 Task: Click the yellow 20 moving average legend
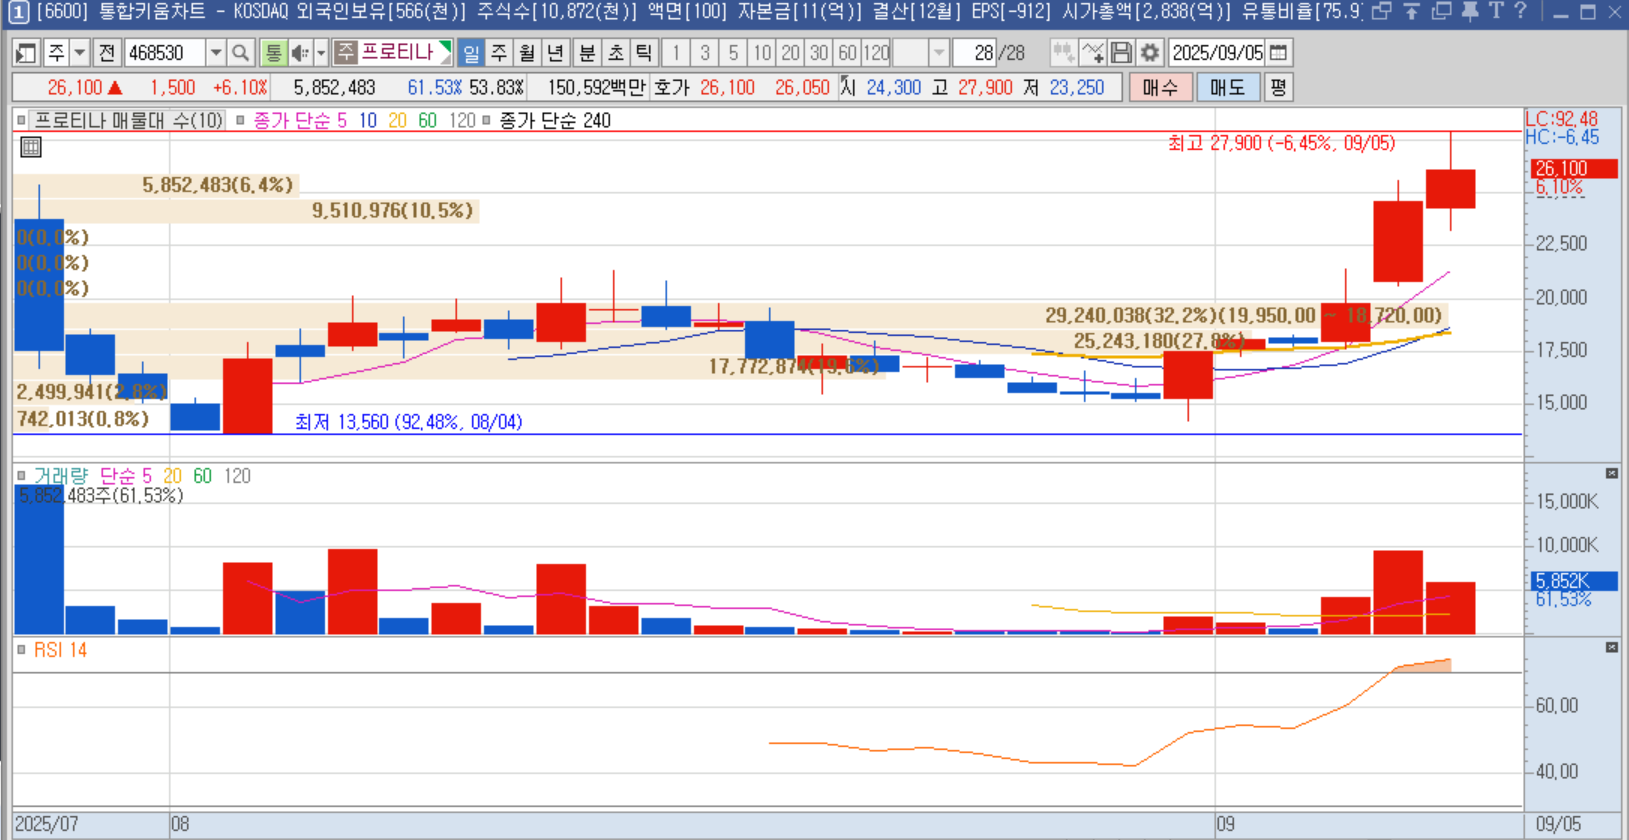tap(397, 120)
